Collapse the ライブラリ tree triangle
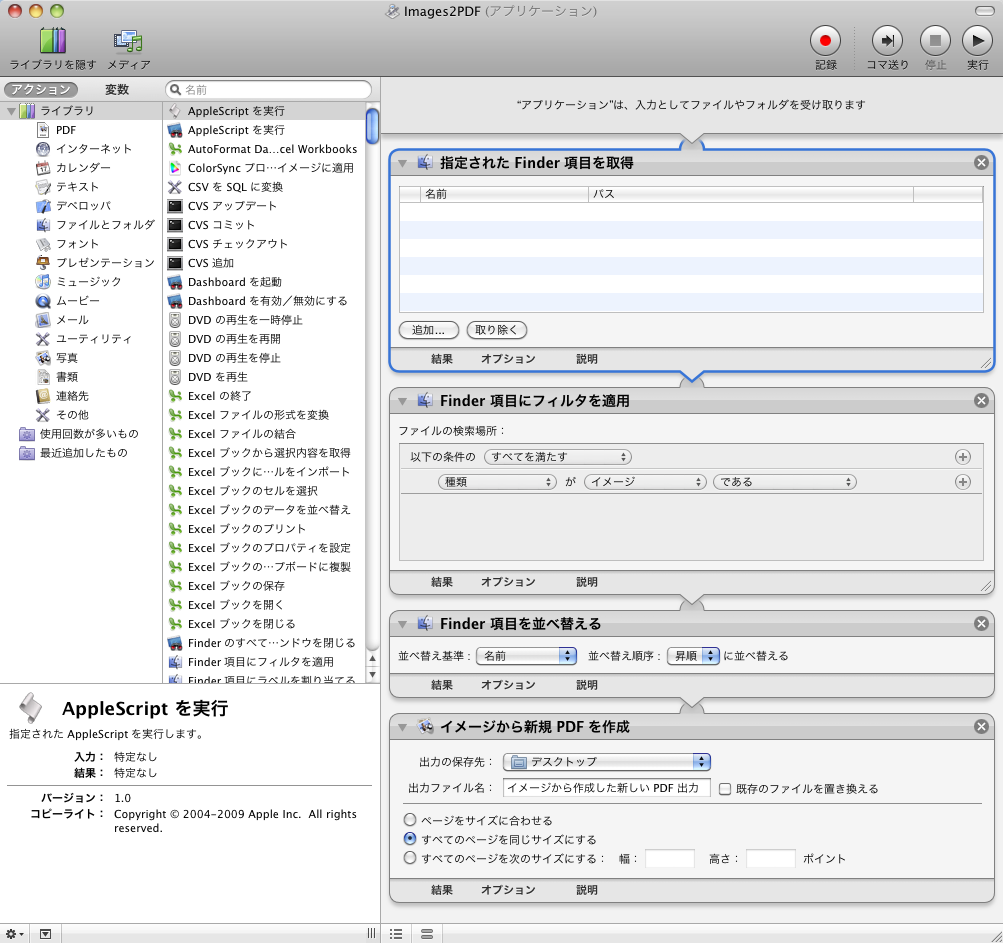Screen dimensions: 1003x943 click(11, 111)
